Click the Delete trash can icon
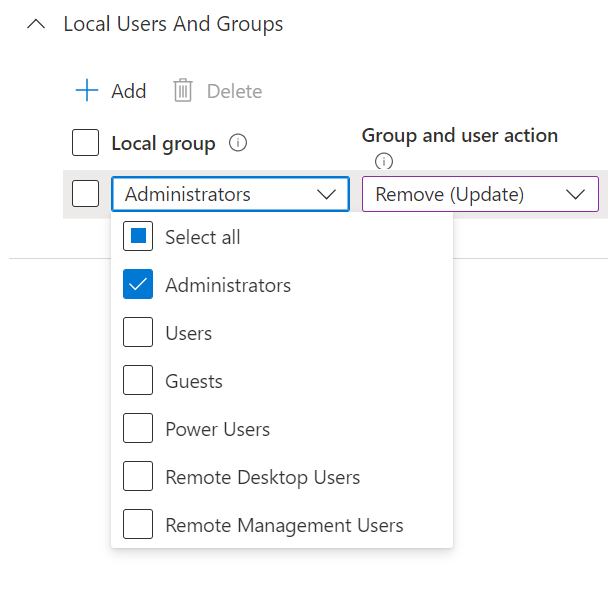The height and width of the screenshot is (598, 608). [183, 91]
